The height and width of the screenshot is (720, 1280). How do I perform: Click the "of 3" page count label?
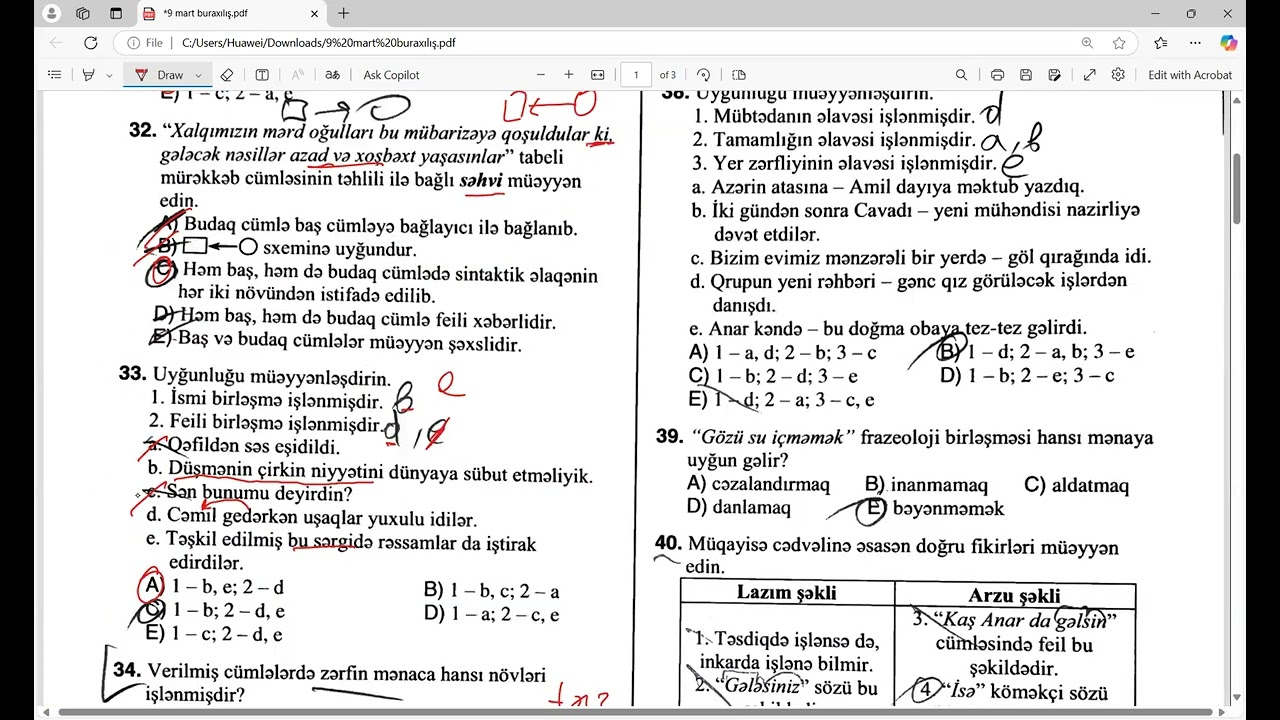[x=667, y=75]
